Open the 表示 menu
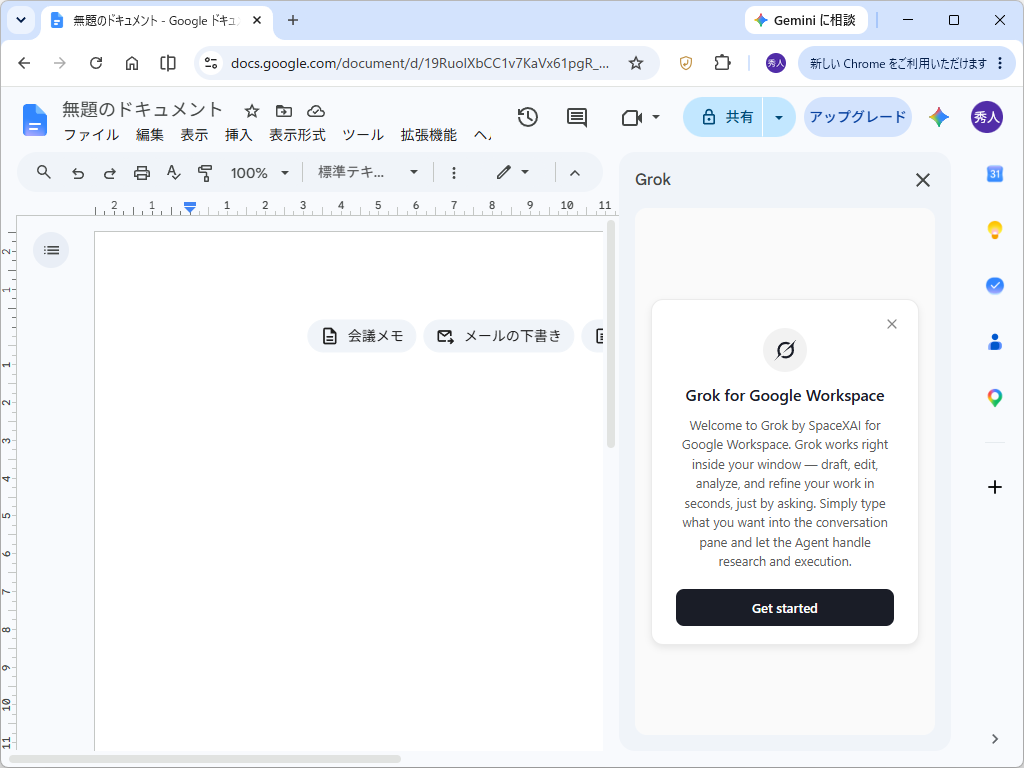This screenshot has height=768, width=1024. pos(194,135)
